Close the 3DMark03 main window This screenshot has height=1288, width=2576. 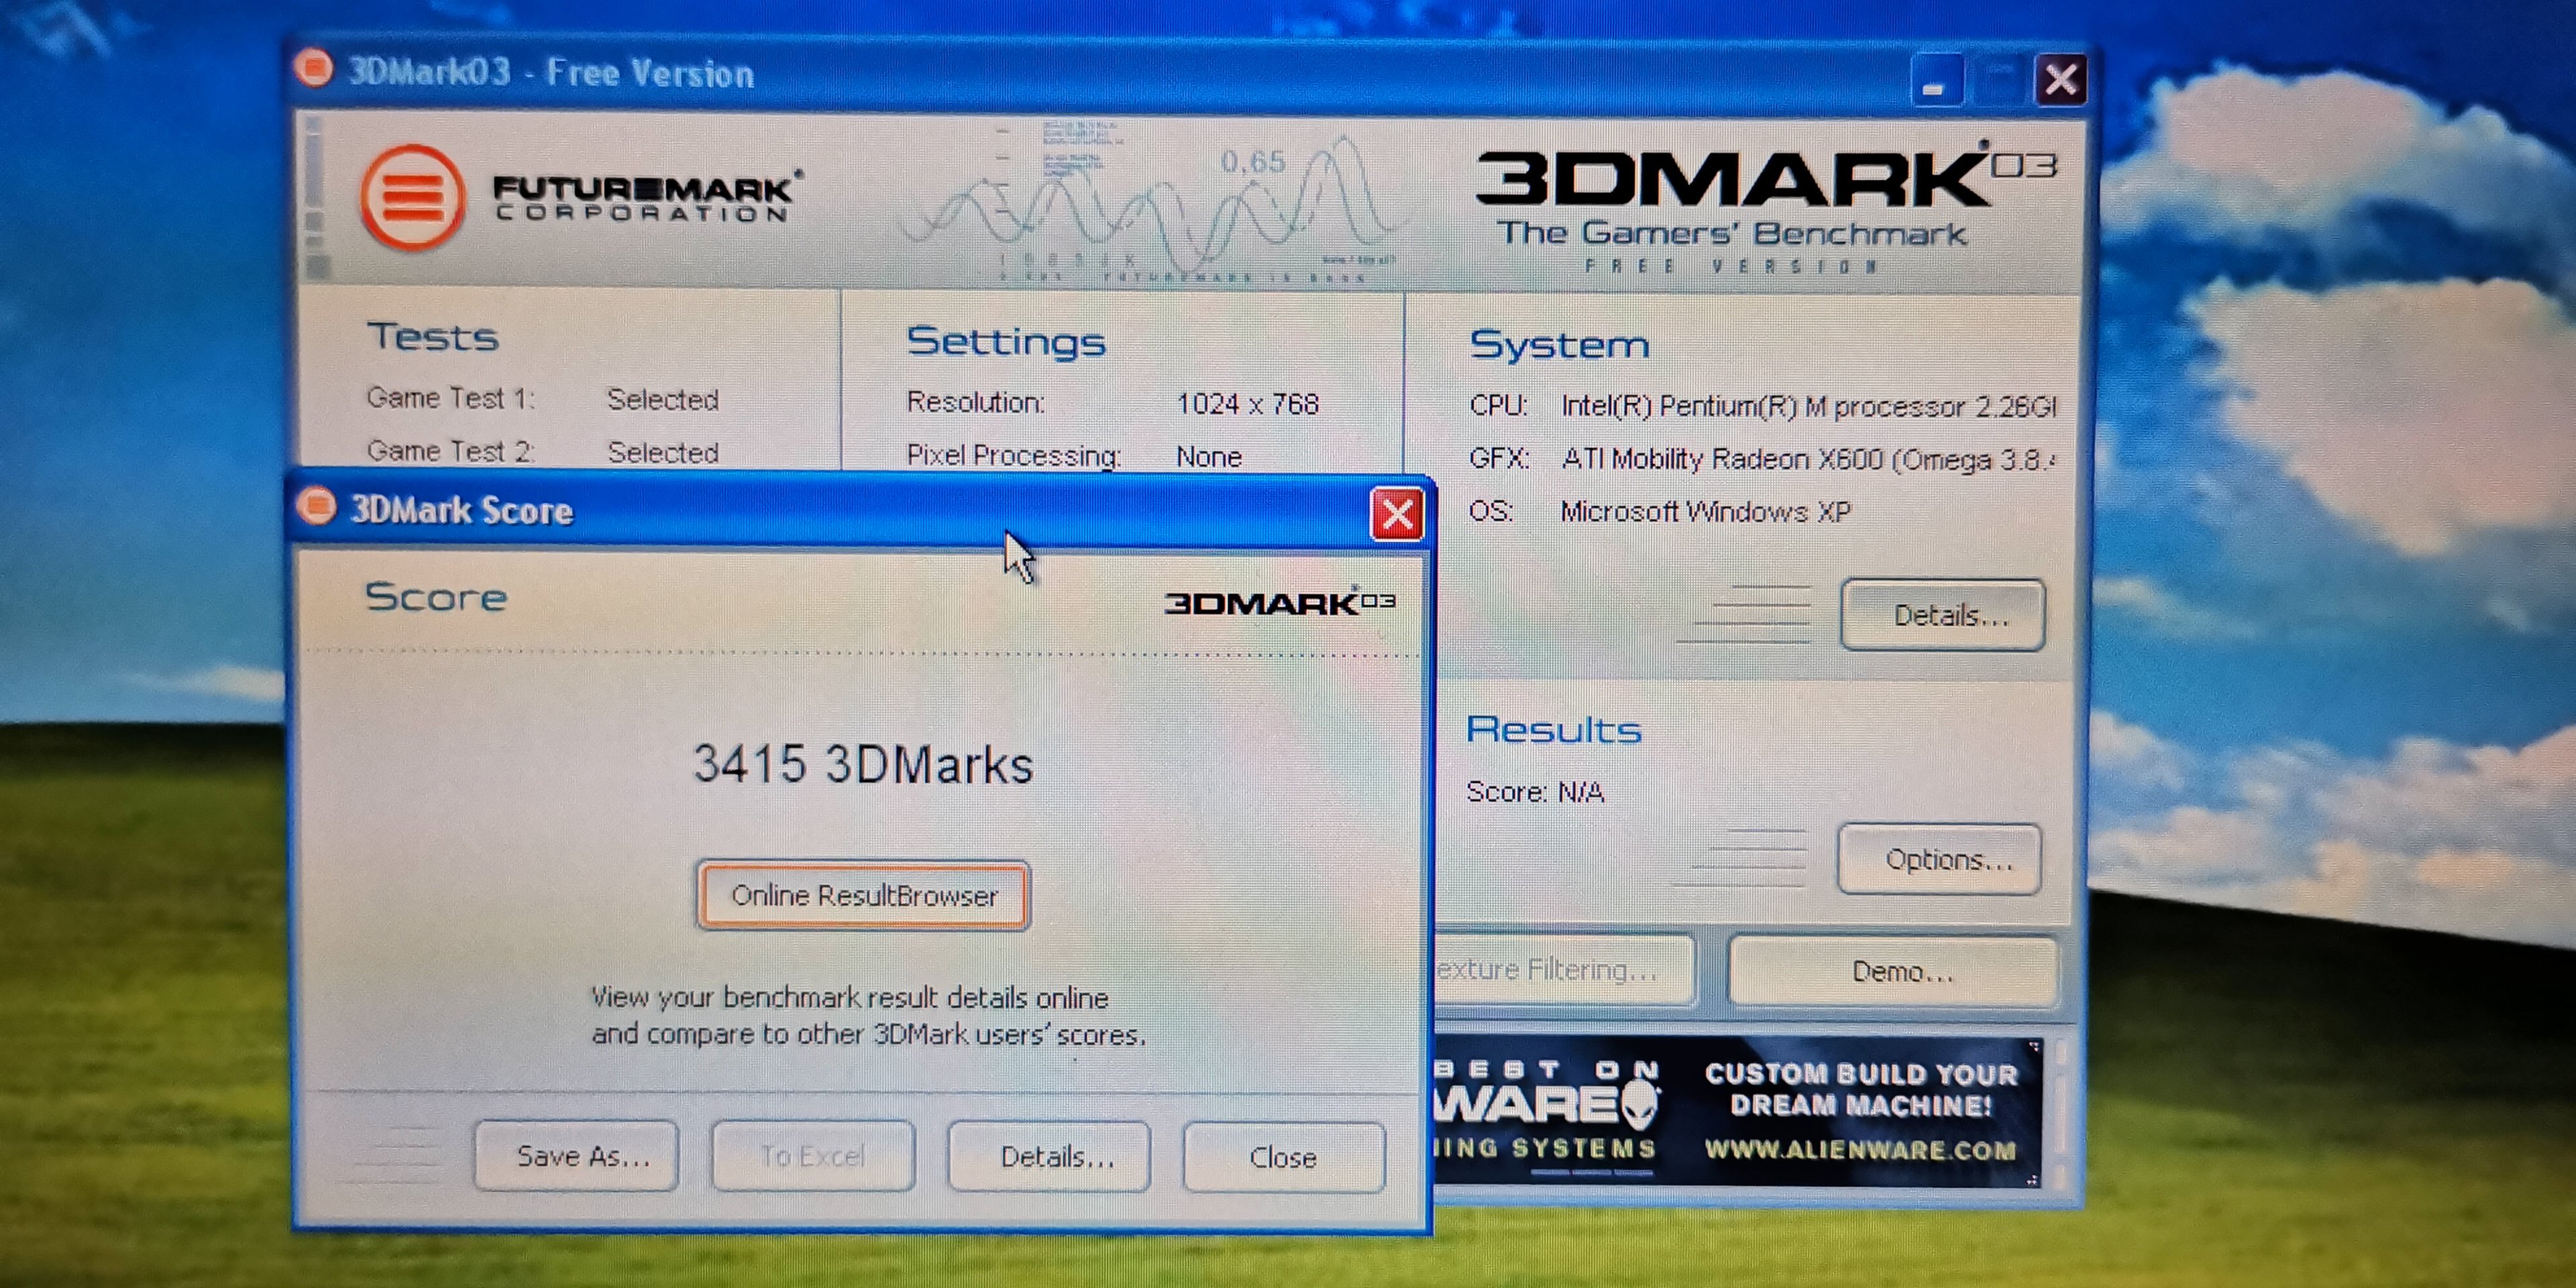click(2060, 80)
